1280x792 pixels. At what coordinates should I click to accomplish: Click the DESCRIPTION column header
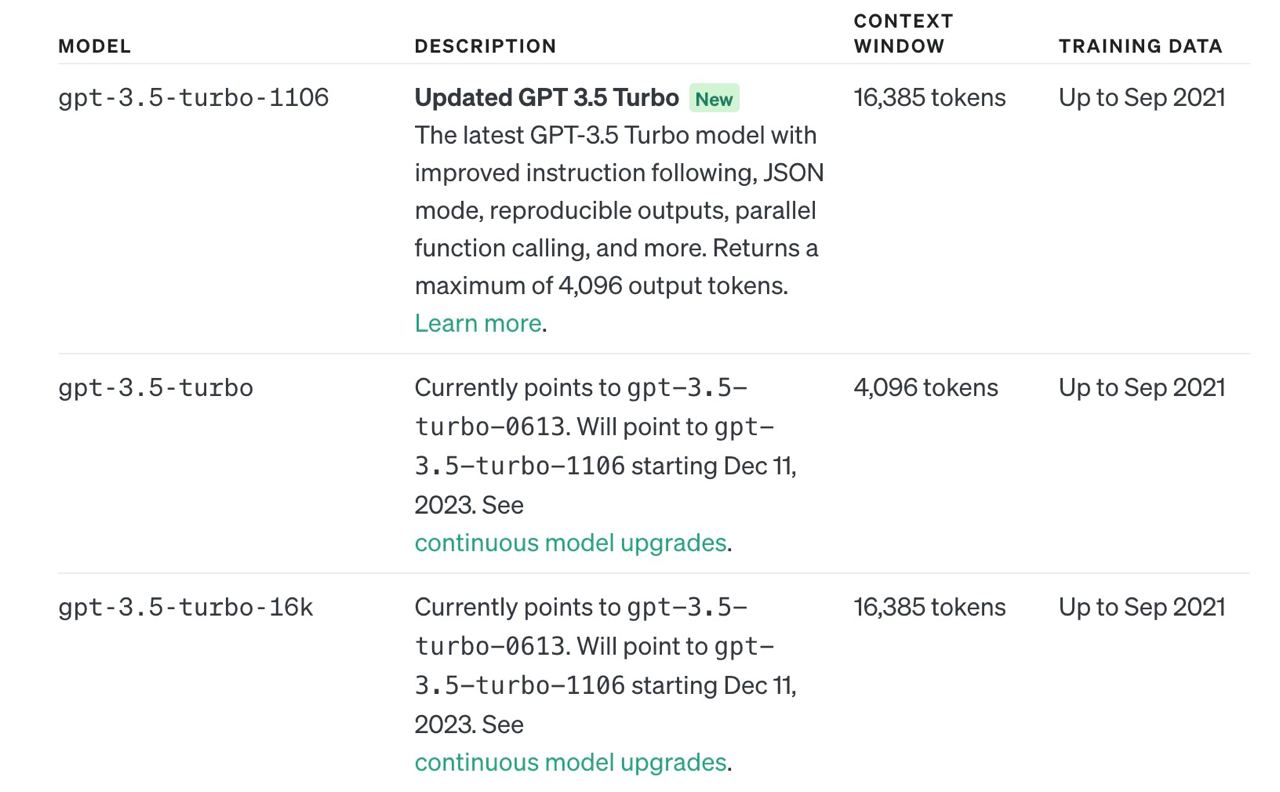click(485, 46)
